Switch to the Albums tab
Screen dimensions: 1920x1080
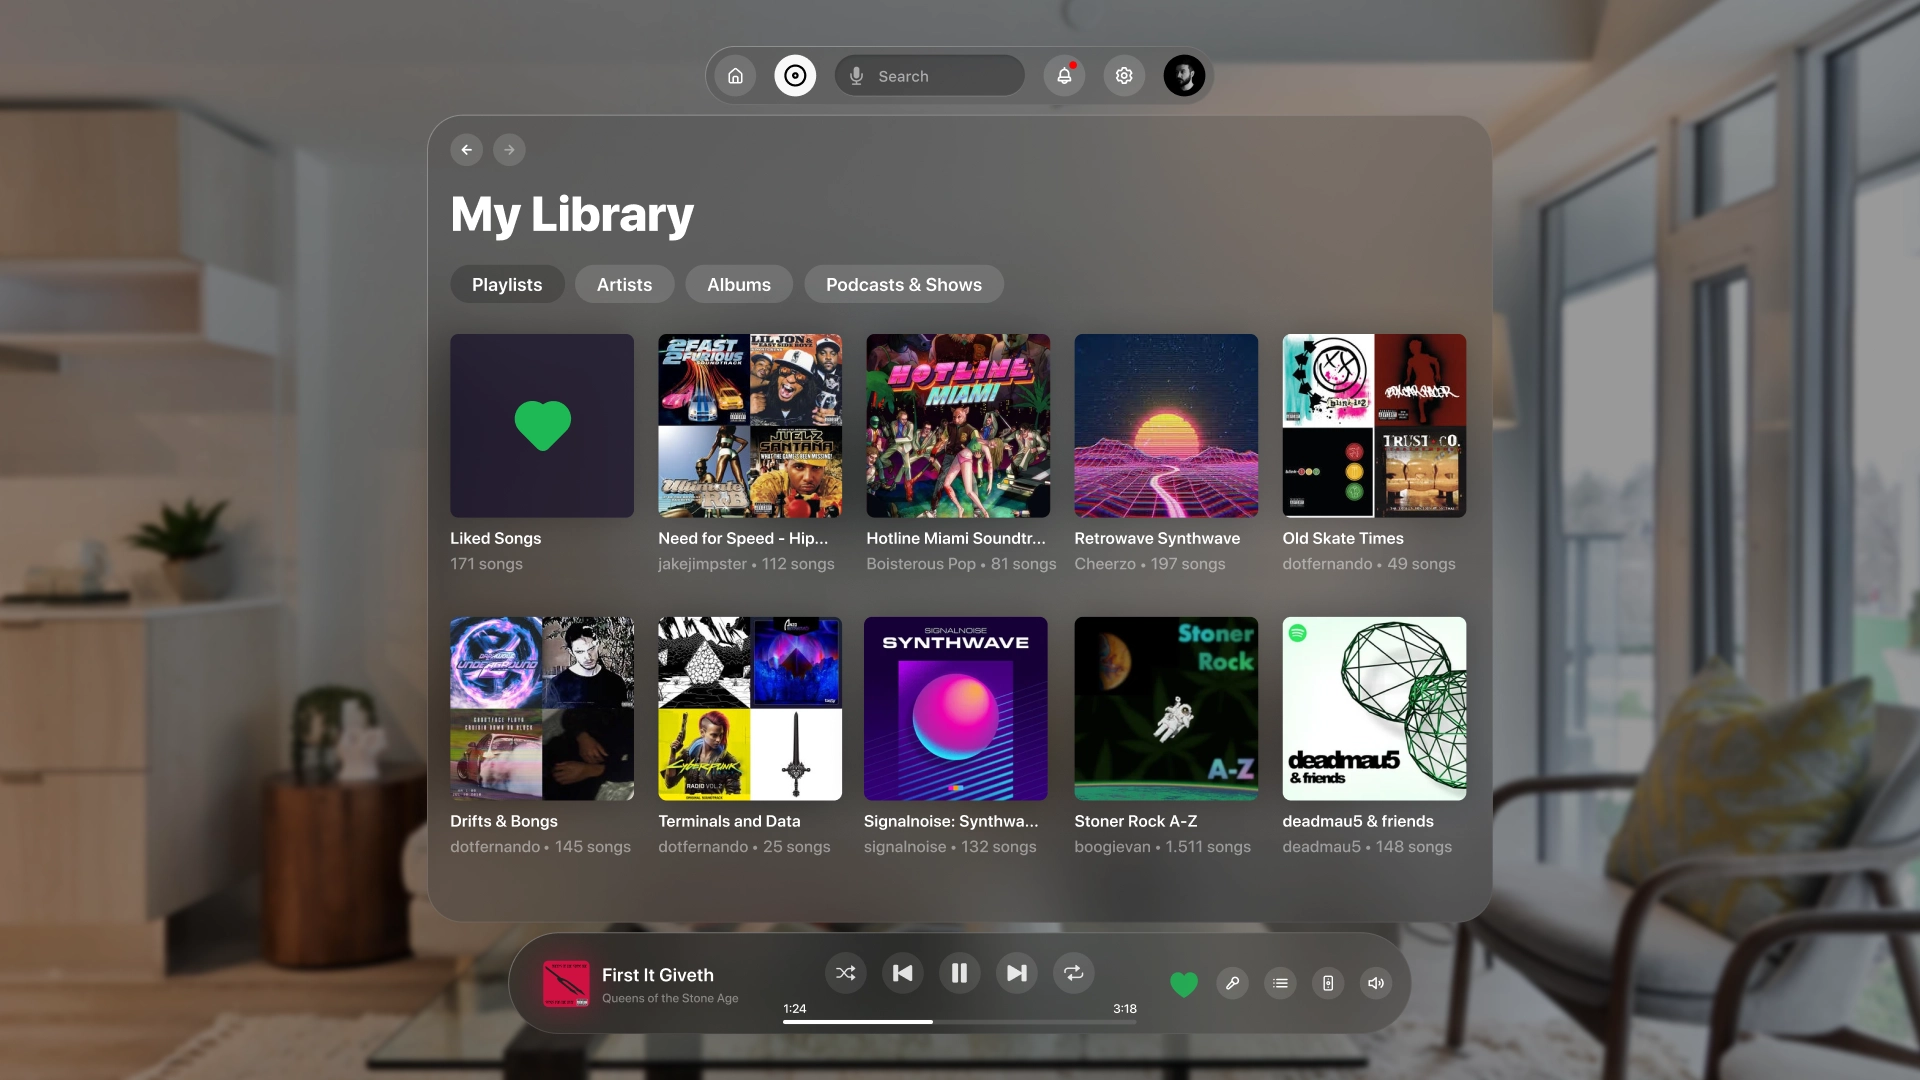(739, 284)
